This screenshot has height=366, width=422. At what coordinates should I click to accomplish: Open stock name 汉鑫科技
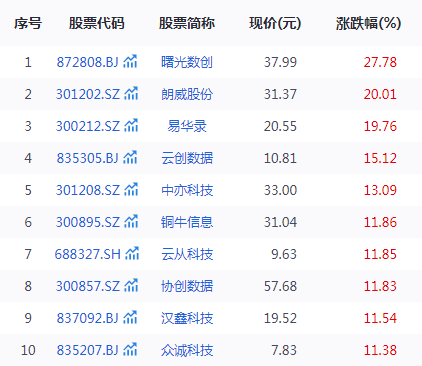[187, 318]
